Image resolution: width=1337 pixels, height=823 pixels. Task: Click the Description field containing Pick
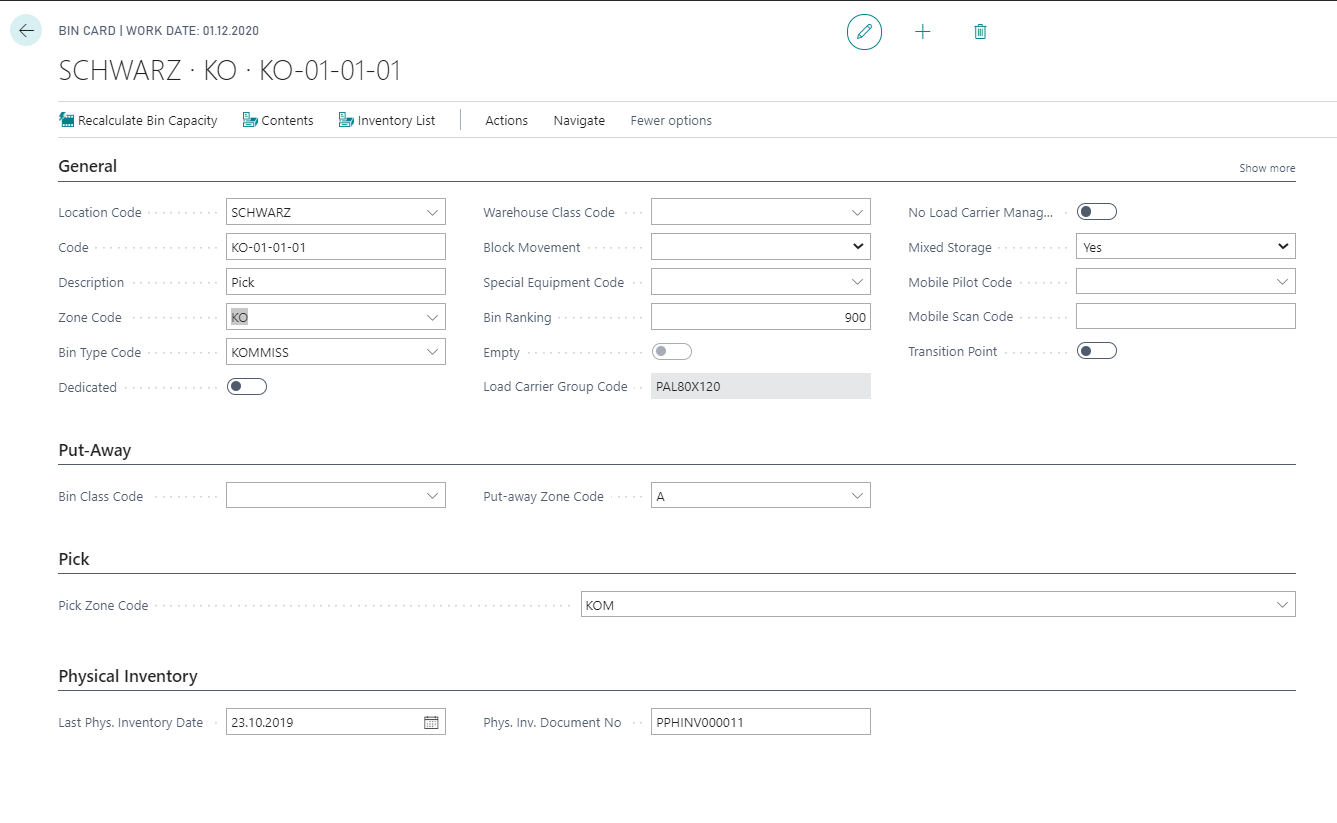(x=336, y=282)
